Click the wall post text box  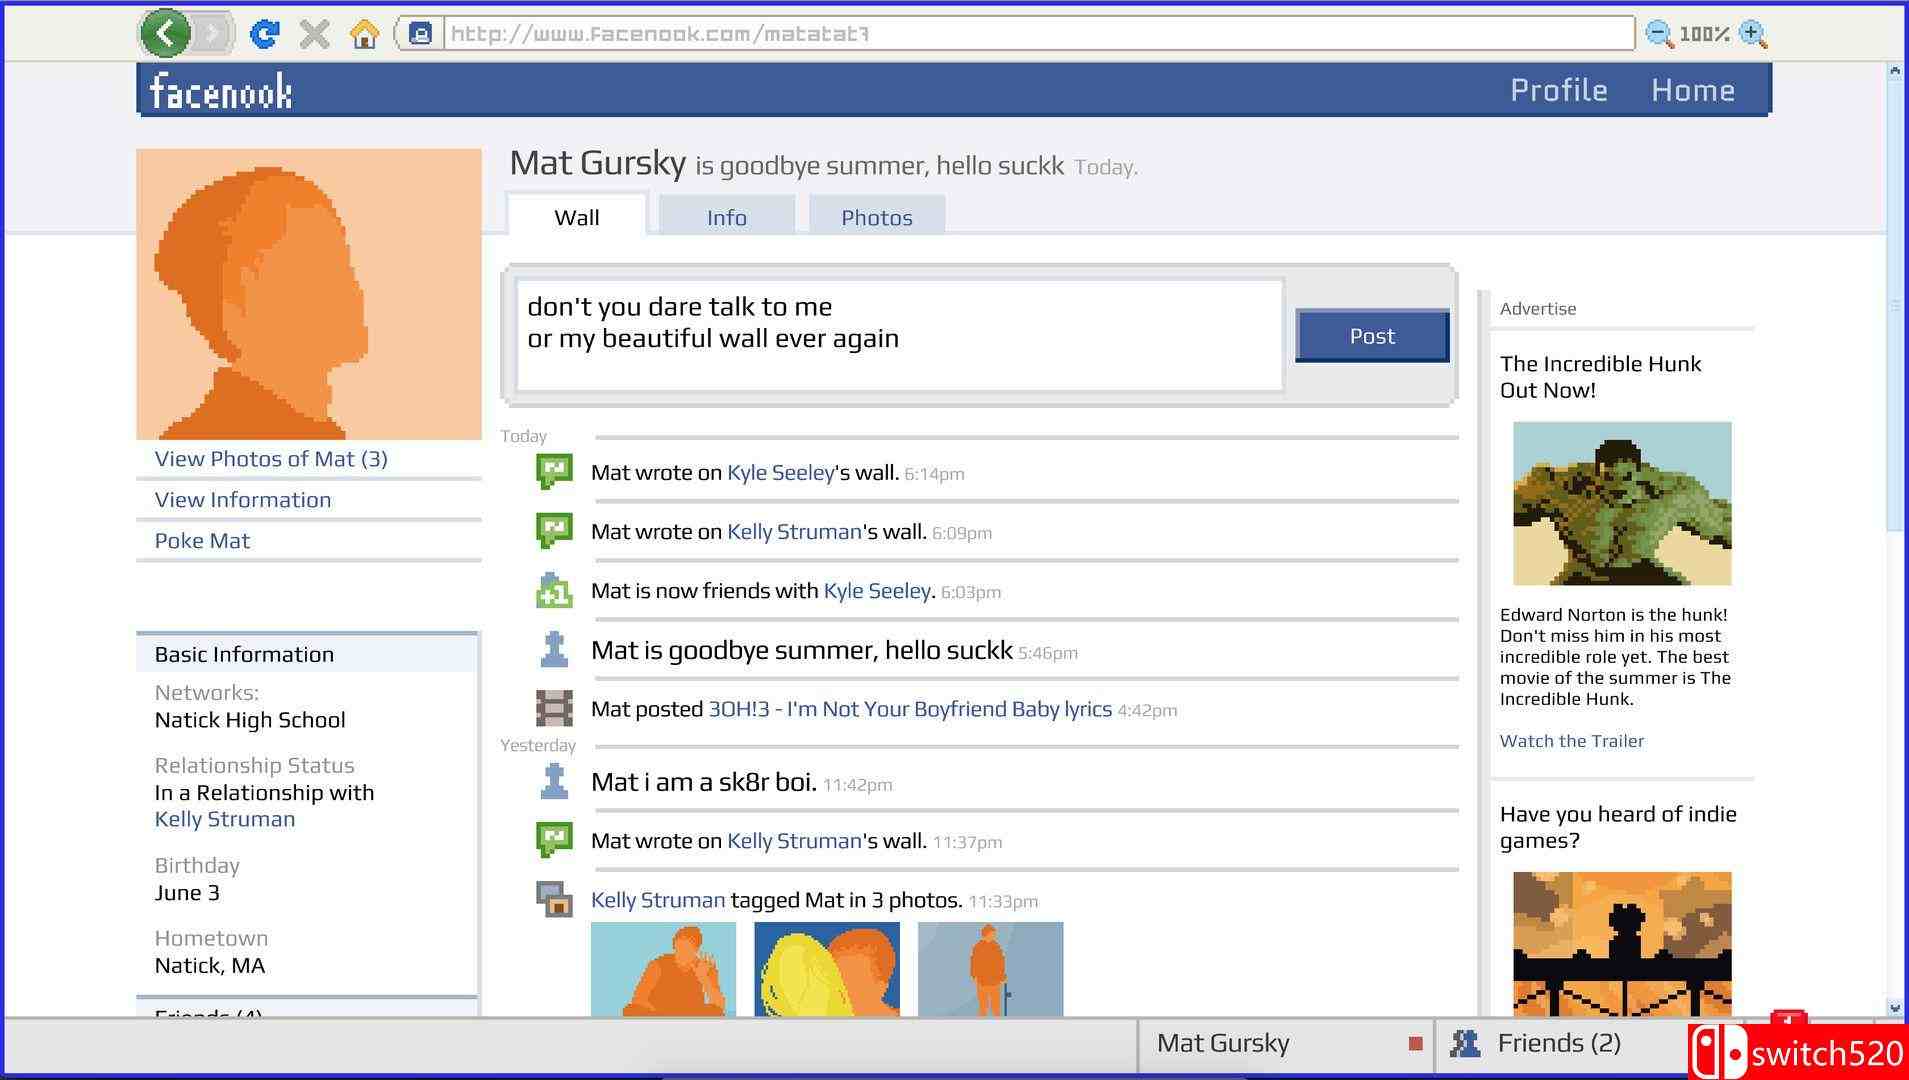click(898, 335)
